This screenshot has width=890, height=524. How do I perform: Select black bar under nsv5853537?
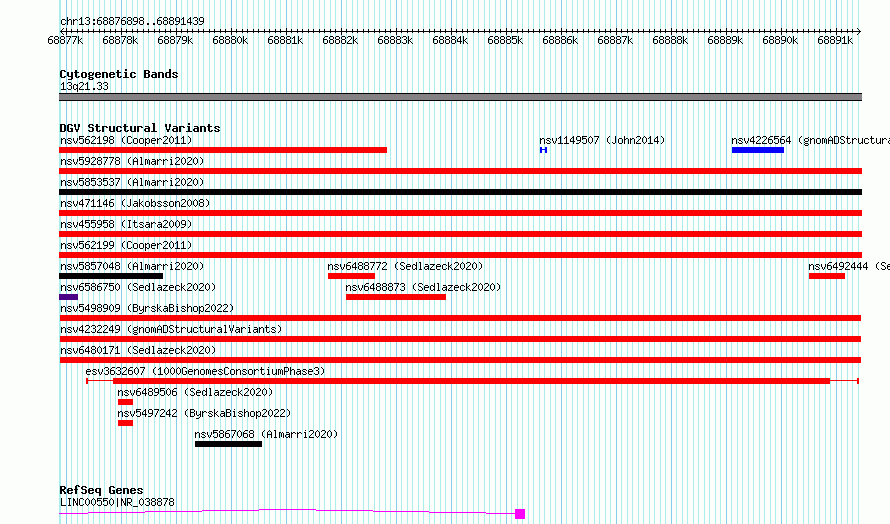click(460, 192)
